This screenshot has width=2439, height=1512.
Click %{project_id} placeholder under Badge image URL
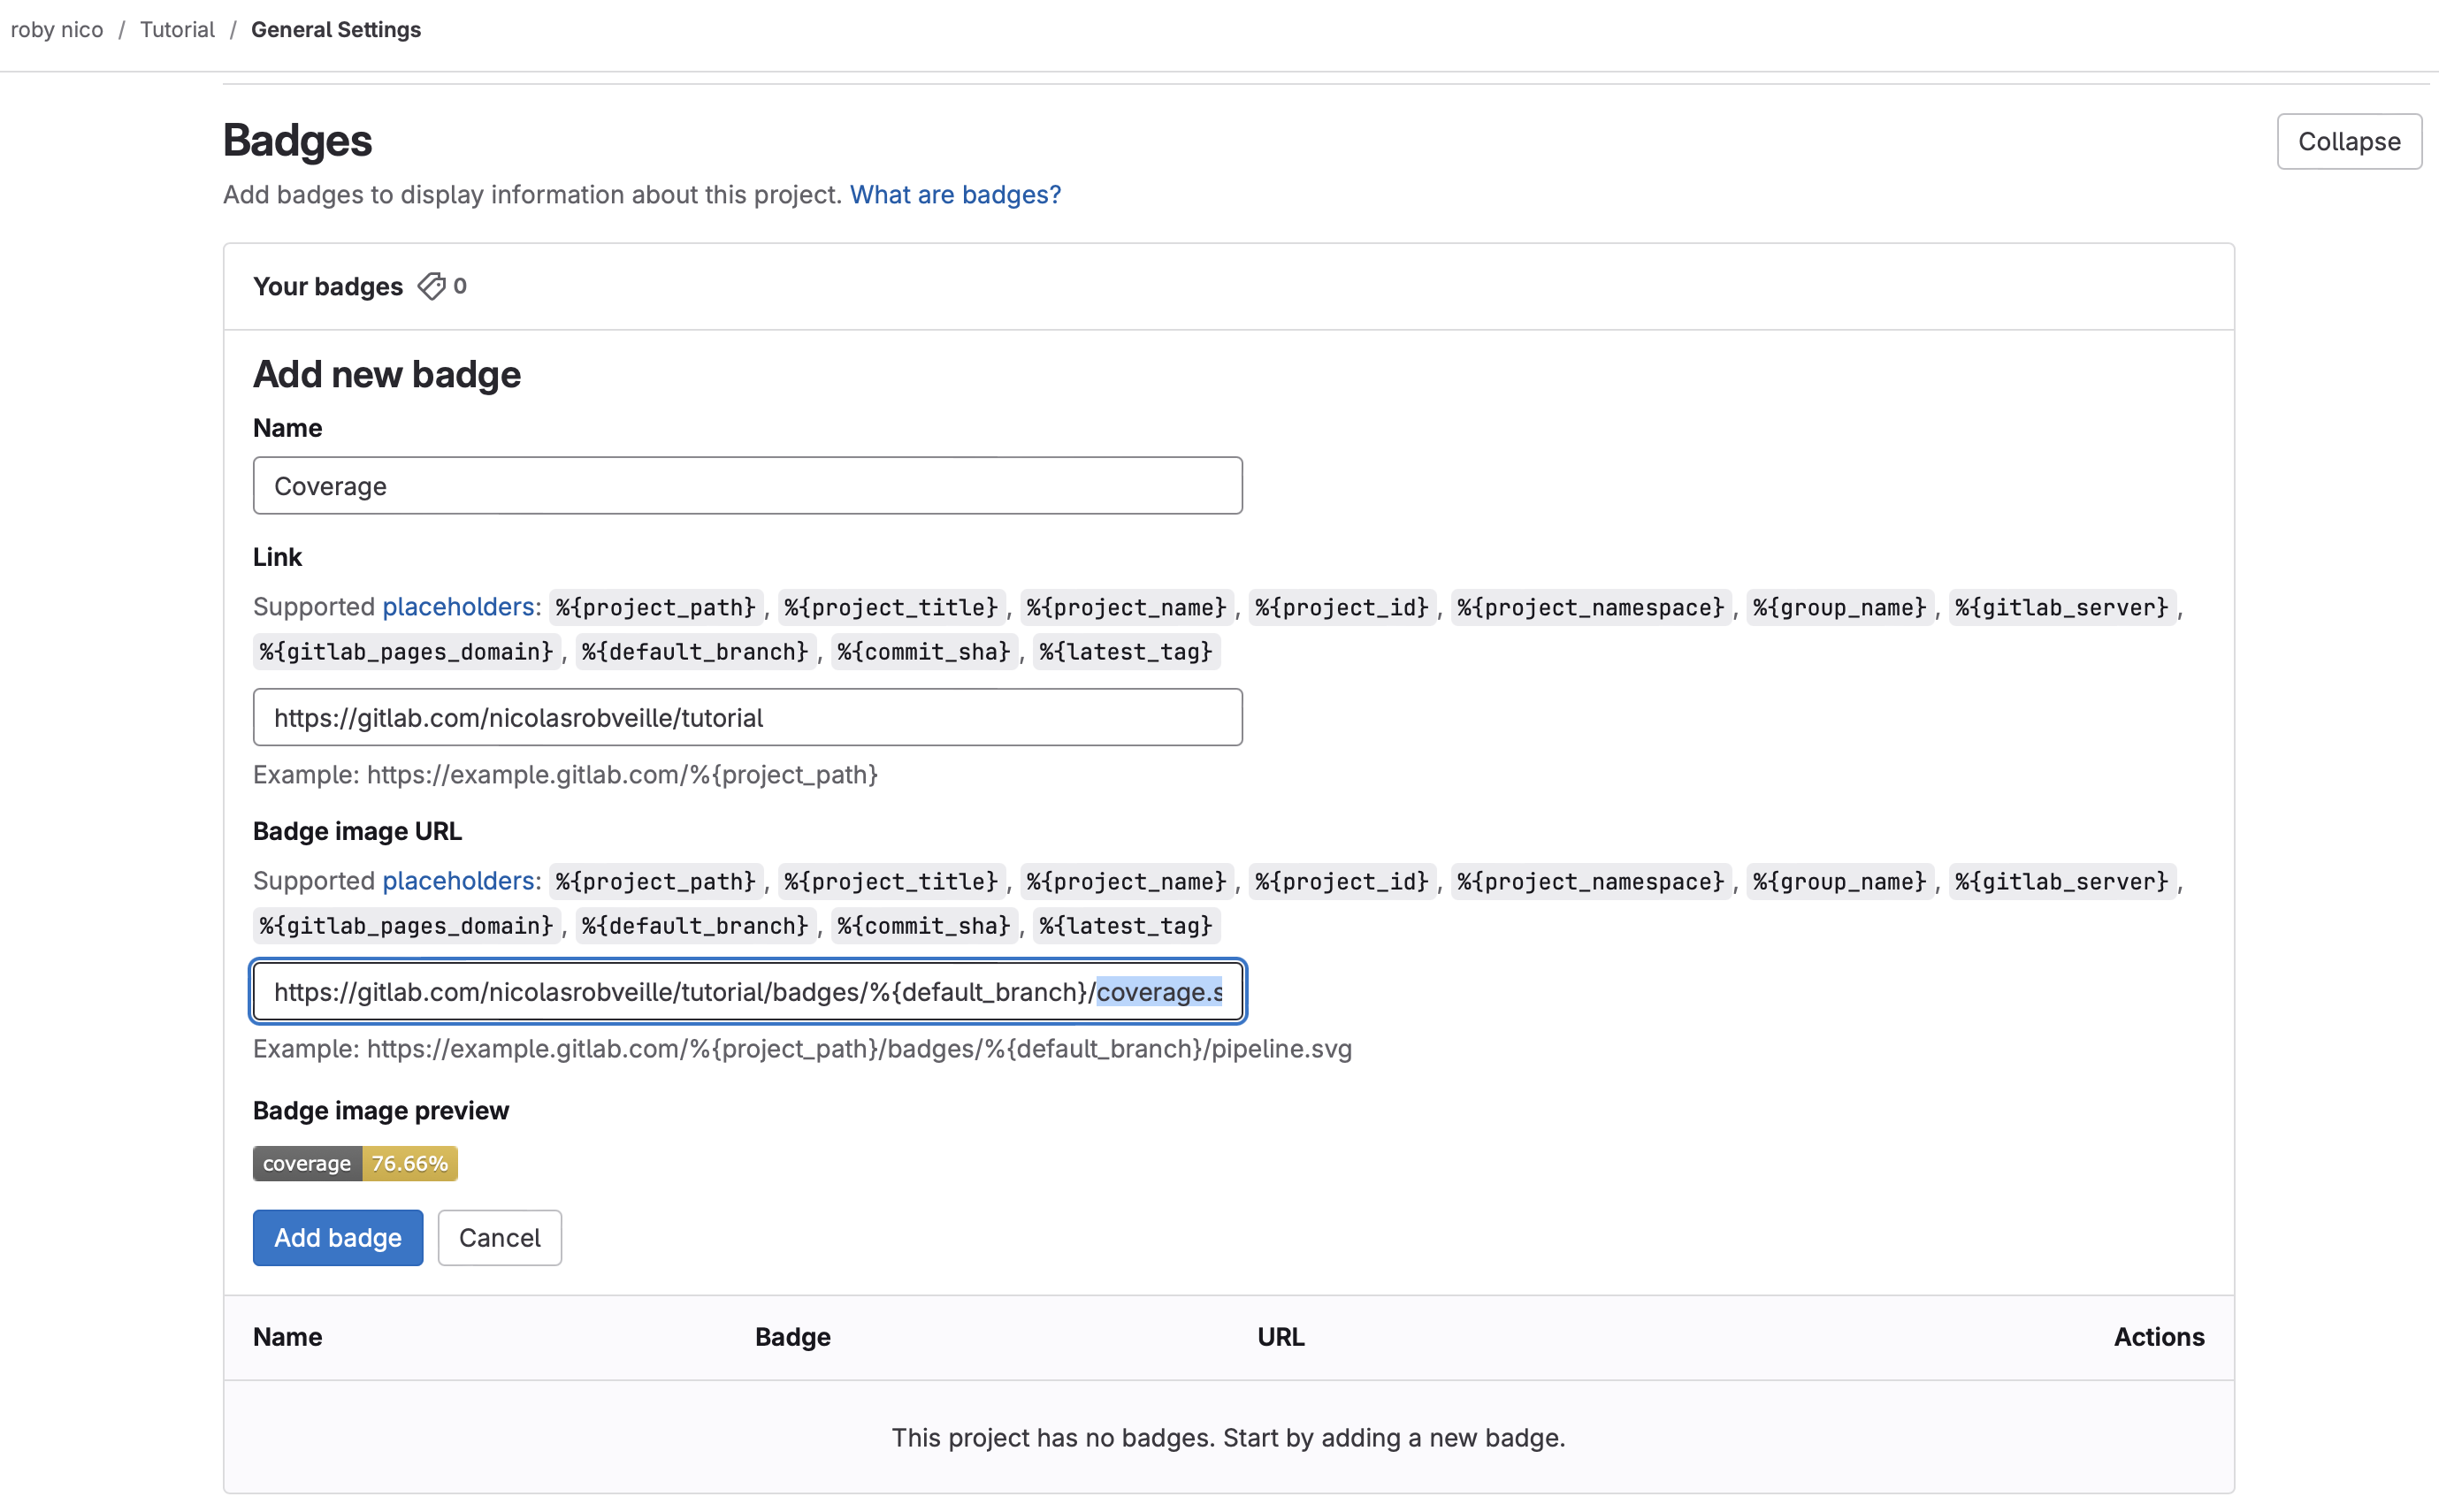1342,881
